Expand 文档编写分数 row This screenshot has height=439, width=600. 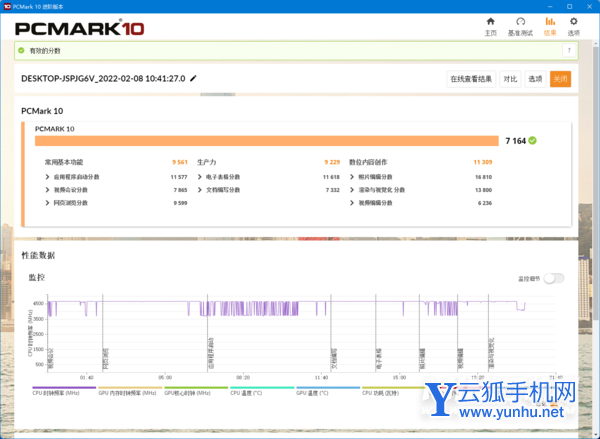(x=199, y=190)
